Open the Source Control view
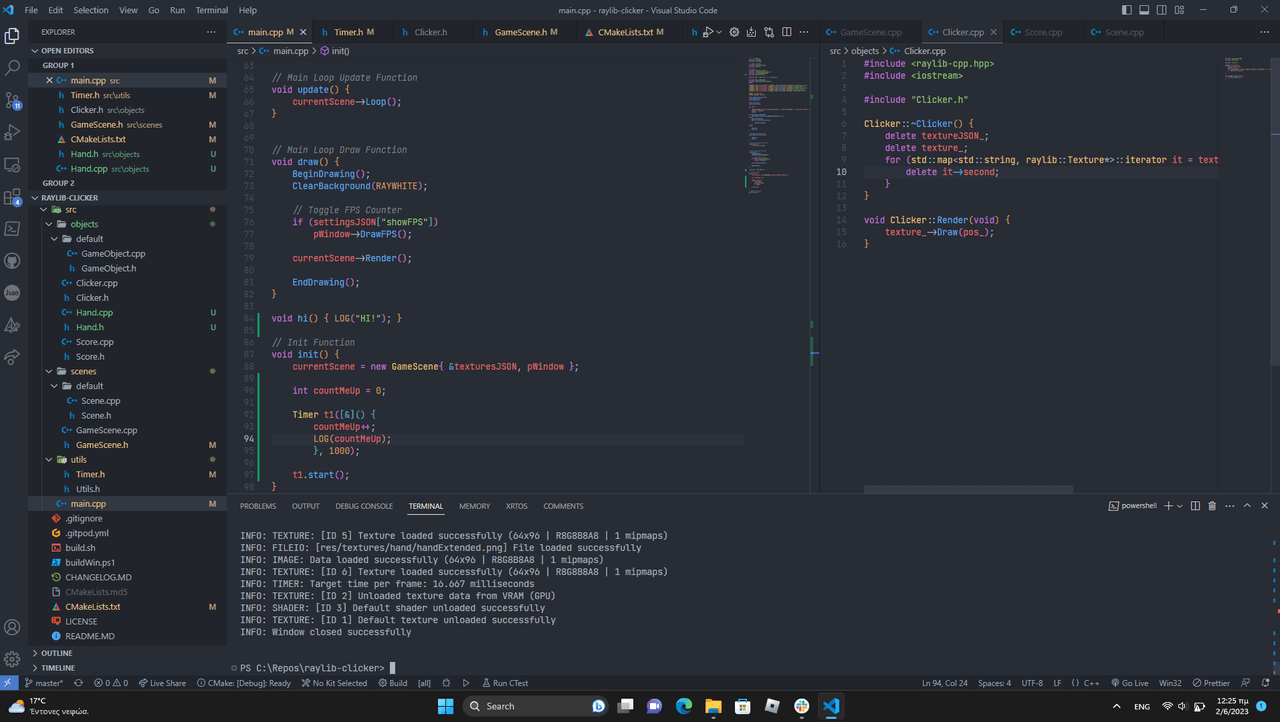Viewport: 1280px width, 722px height. point(12,100)
